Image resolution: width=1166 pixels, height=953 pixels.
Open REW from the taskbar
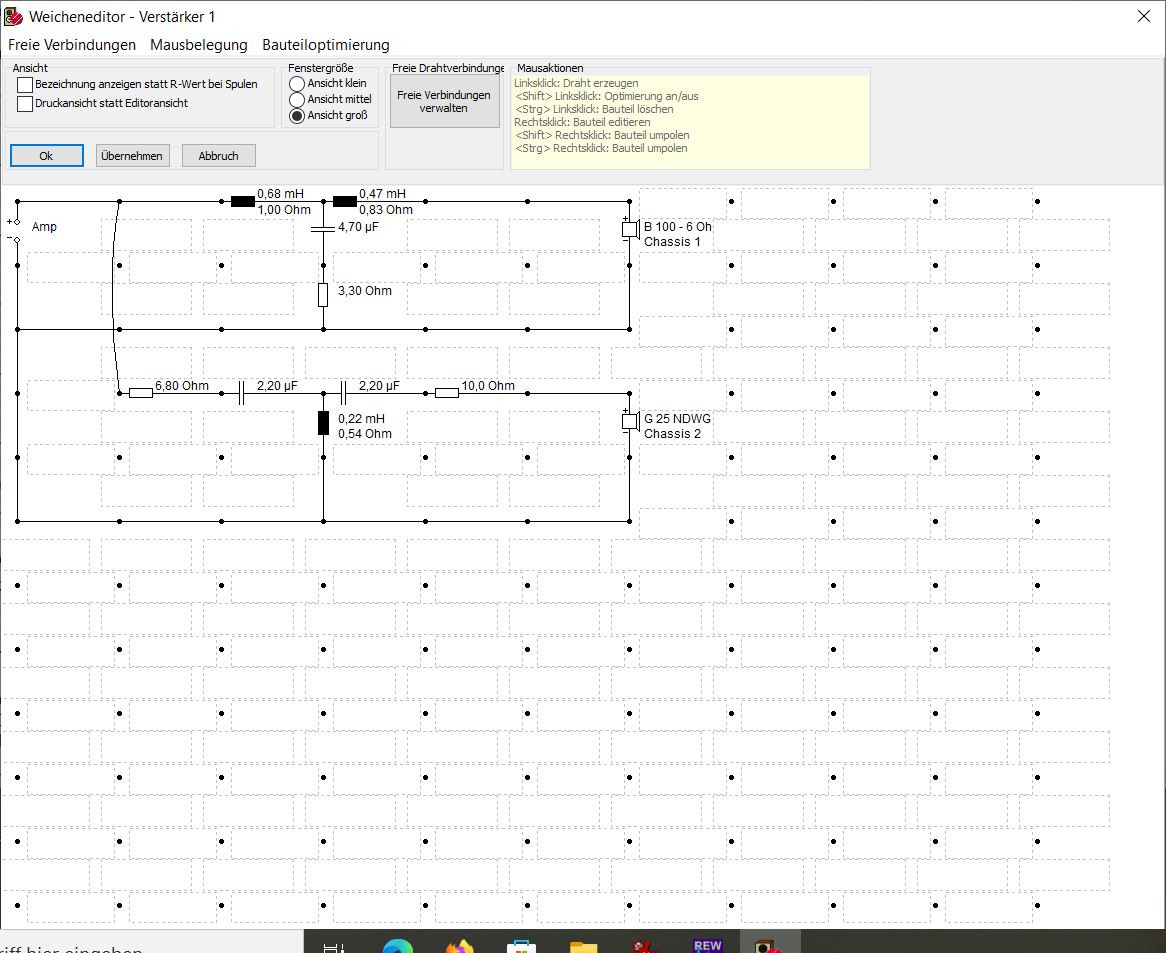click(x=707, y=946)
